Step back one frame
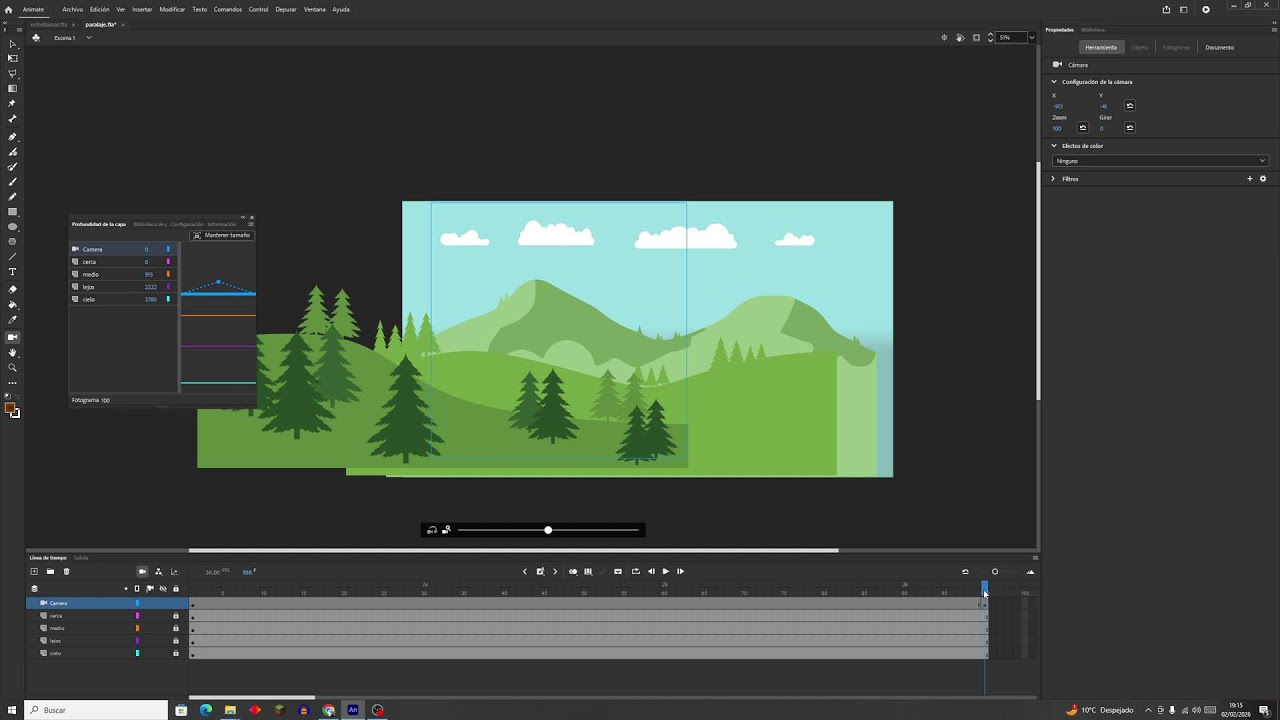This screenshot has width=1280, height=720. coord(651,571)
